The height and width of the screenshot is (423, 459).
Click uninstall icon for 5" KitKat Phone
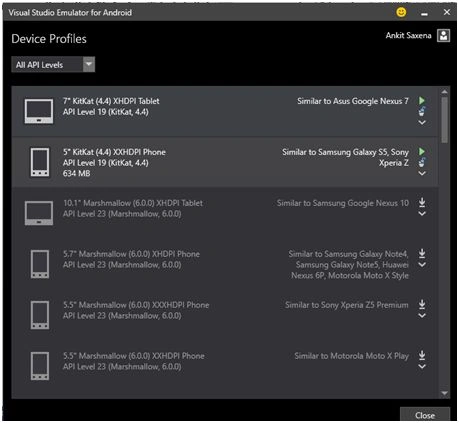click(422, 162)
